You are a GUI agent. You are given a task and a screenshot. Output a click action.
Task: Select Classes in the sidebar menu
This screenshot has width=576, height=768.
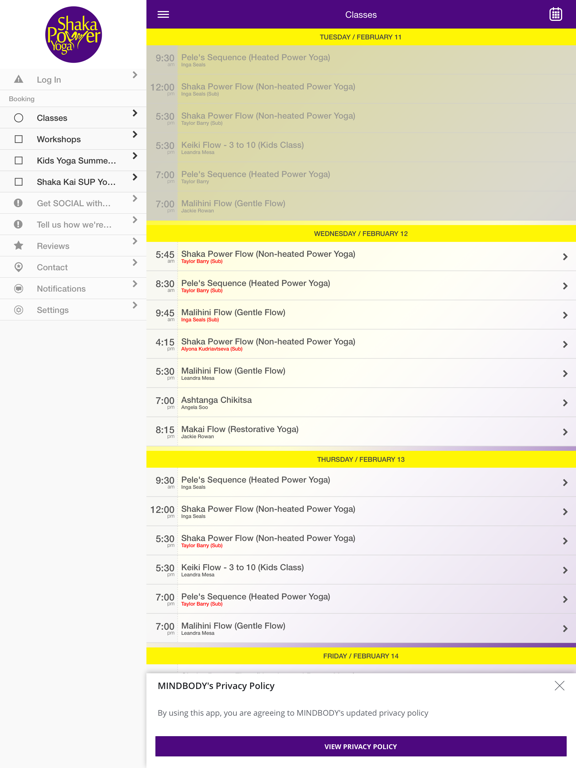tap(73, 118)
